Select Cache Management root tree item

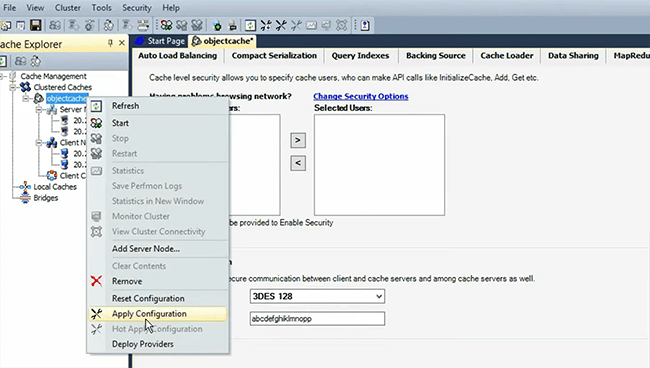(x=53, y=76)
